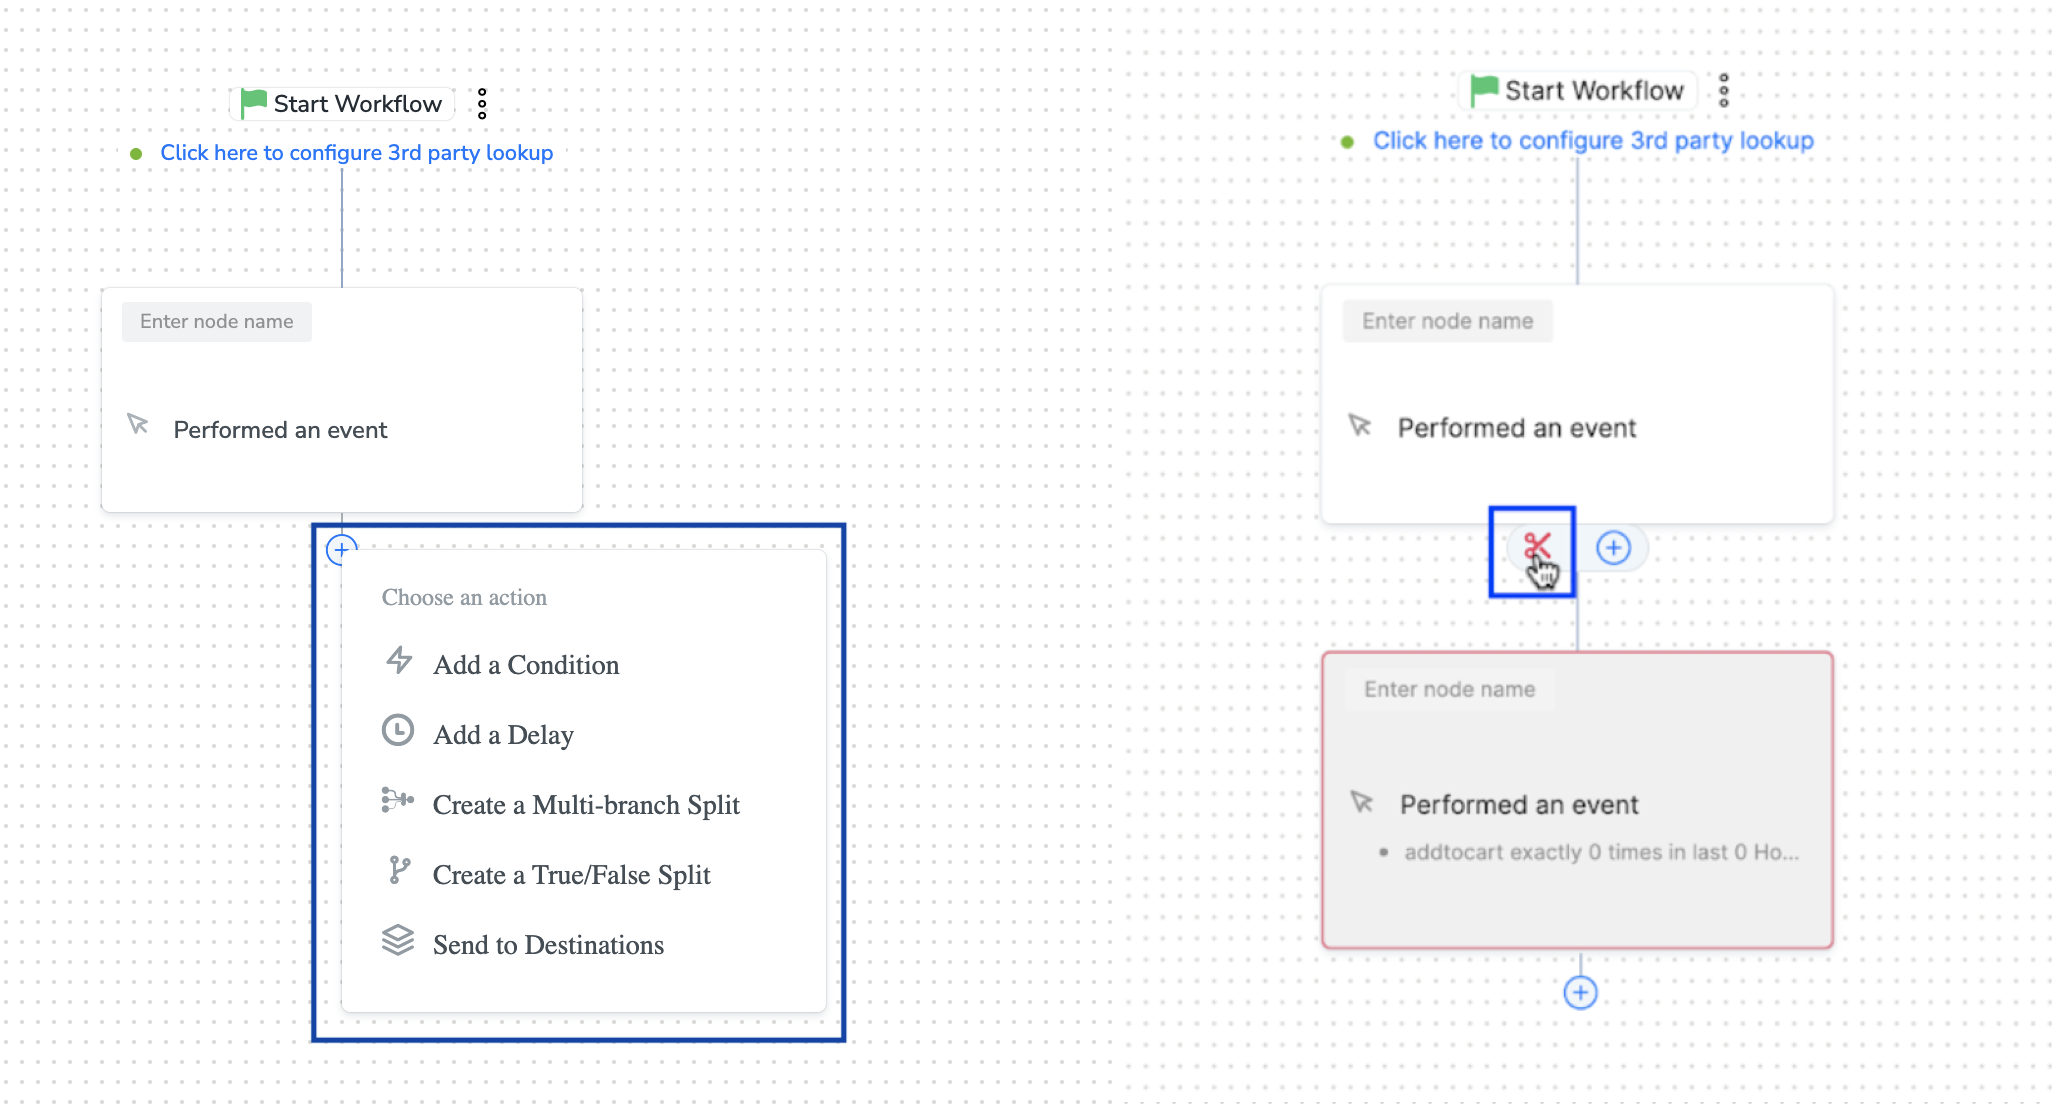Choose Create a True/False Split
This screenshot has height=1116, width=2052.
tap(571, 875)
